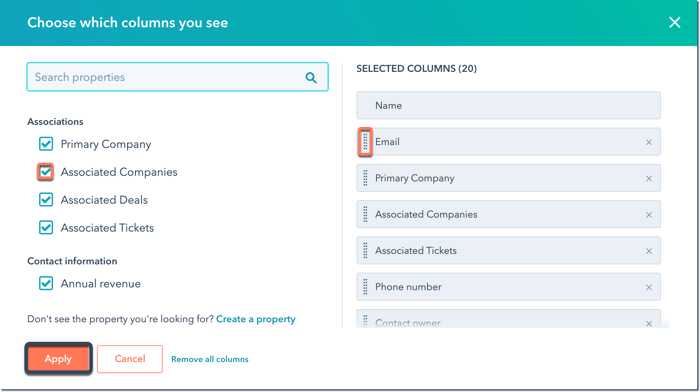700x392 pixels.
Task: Uncheck the Annual revenue checkbox
Action: pyautogui.click(x=46, y=283)
